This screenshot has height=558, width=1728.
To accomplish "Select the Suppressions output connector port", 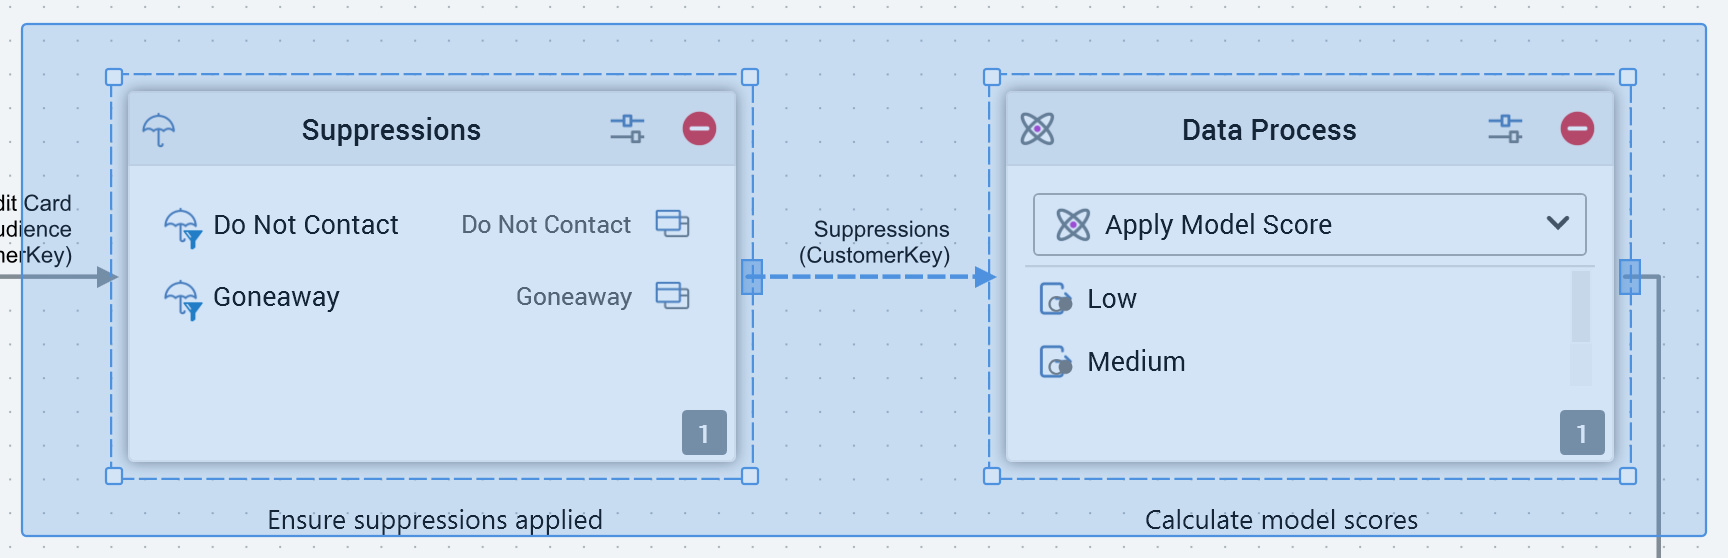I will 752,277.
